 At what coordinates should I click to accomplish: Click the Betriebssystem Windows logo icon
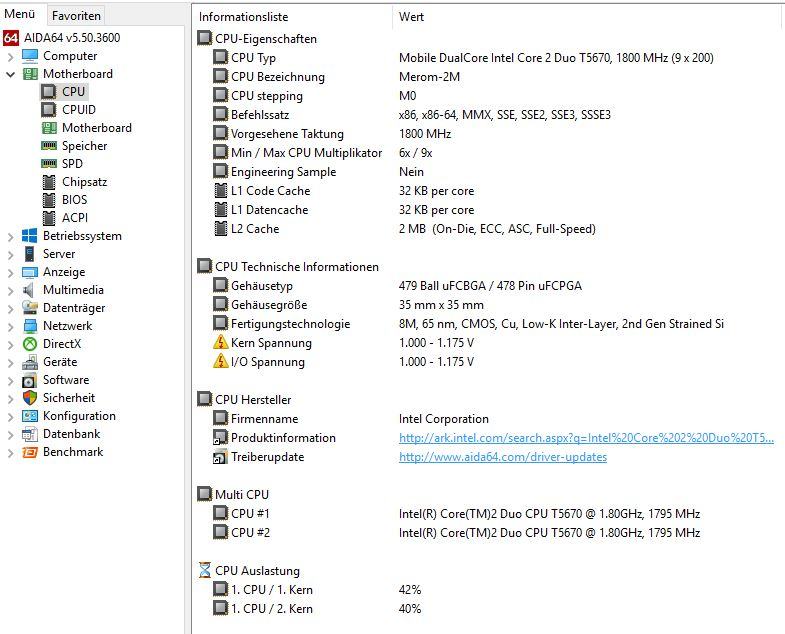pos(30,236)
